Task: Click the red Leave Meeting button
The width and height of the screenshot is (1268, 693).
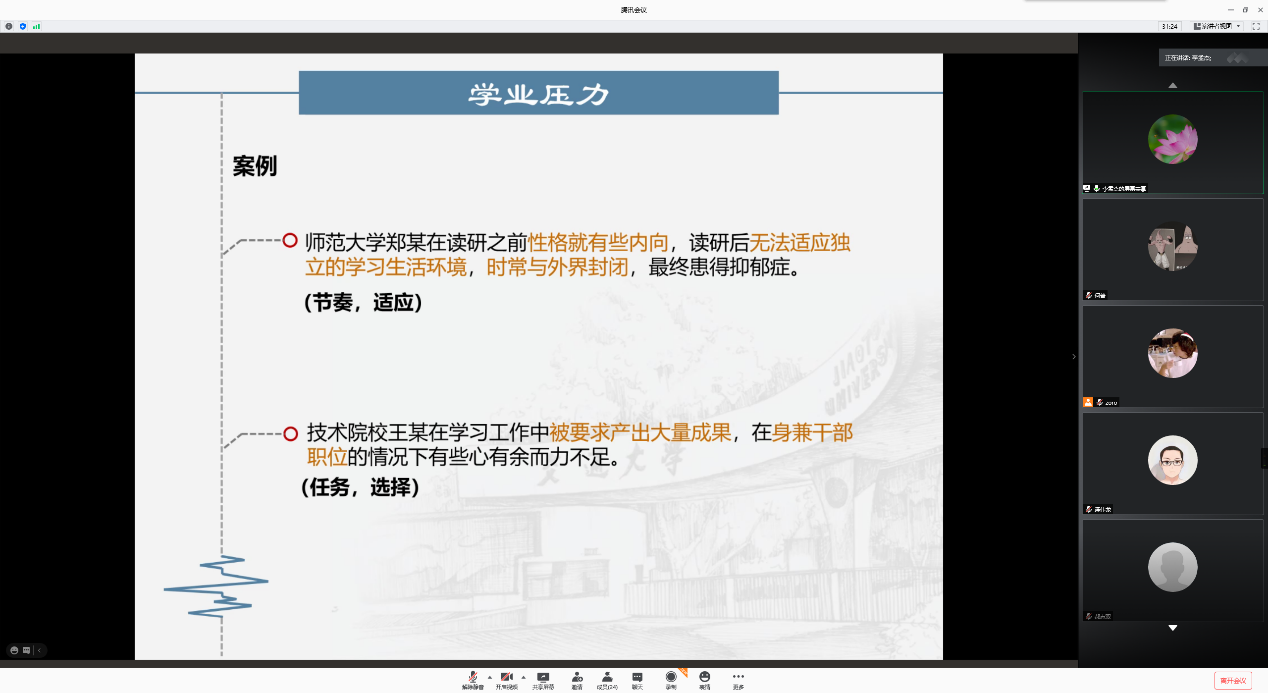Action: tap(1232, 681)
